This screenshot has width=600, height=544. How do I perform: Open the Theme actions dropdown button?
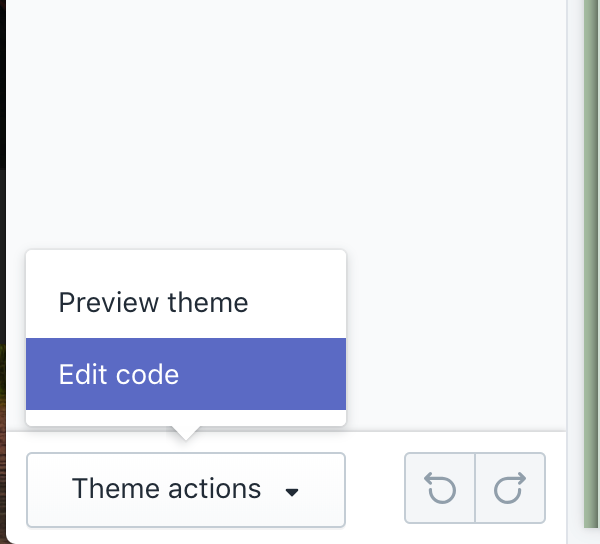pyautogui.click(x=186, y=489)
